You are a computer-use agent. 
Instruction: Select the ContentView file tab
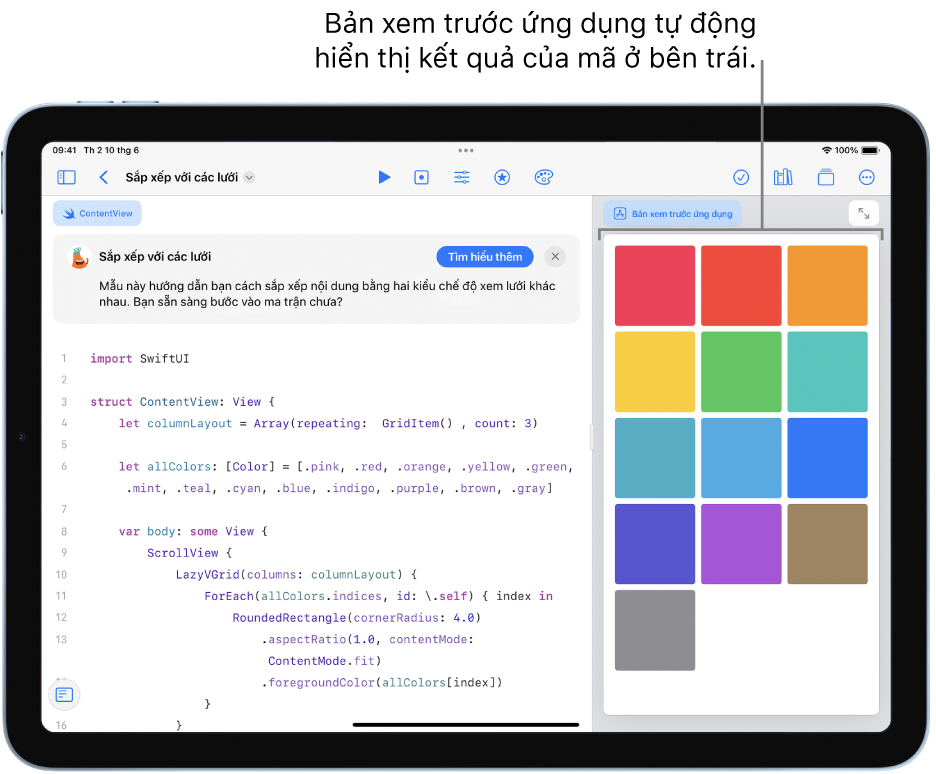[97, 214]
